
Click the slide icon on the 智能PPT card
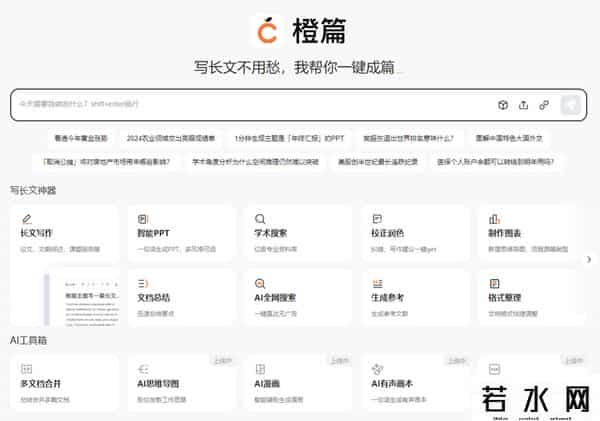(x=143, y=219)
